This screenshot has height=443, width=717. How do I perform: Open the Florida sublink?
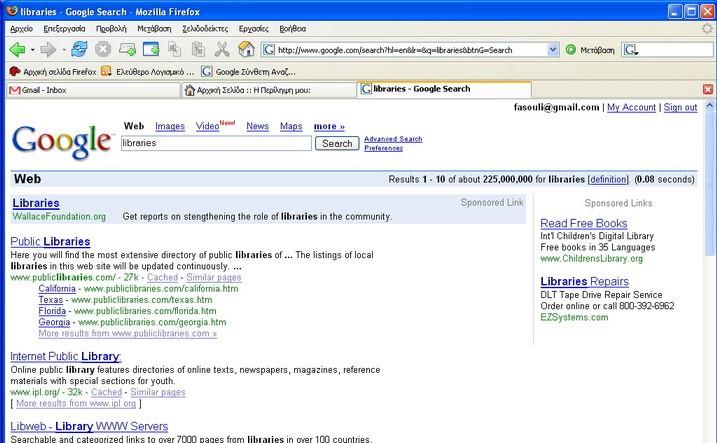[x=52, y=311]
